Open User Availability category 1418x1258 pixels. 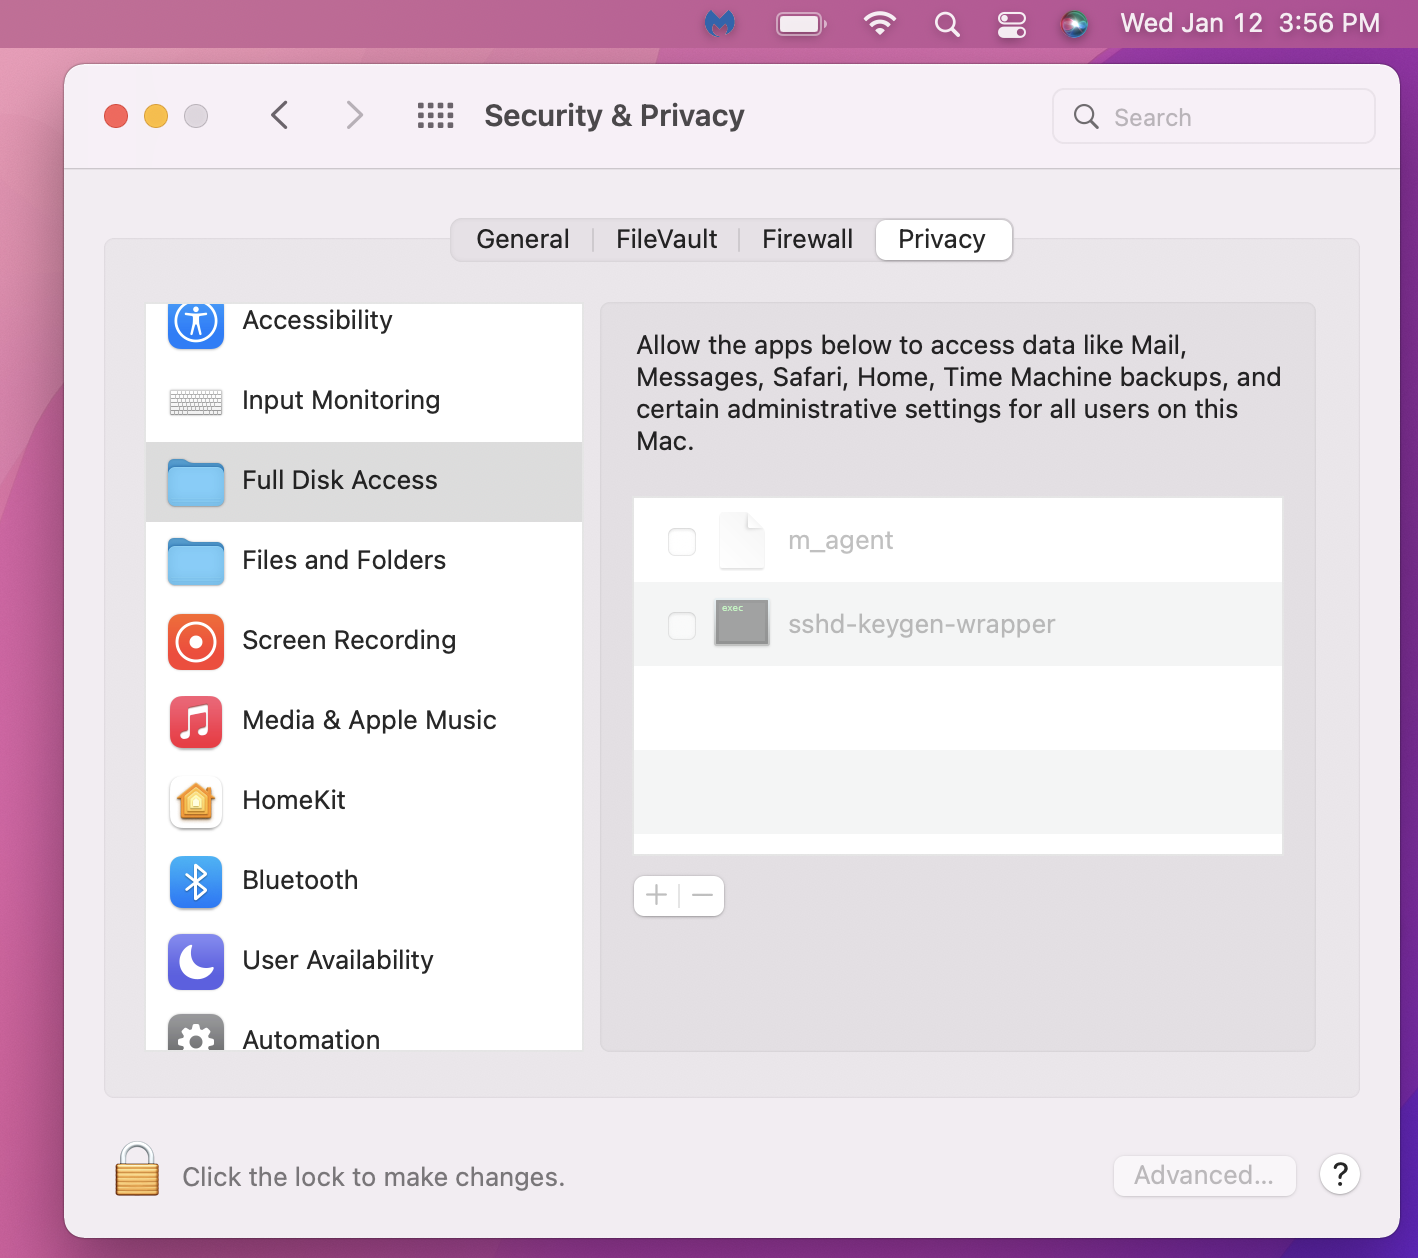pyautogui.click(x=337, y=960)
